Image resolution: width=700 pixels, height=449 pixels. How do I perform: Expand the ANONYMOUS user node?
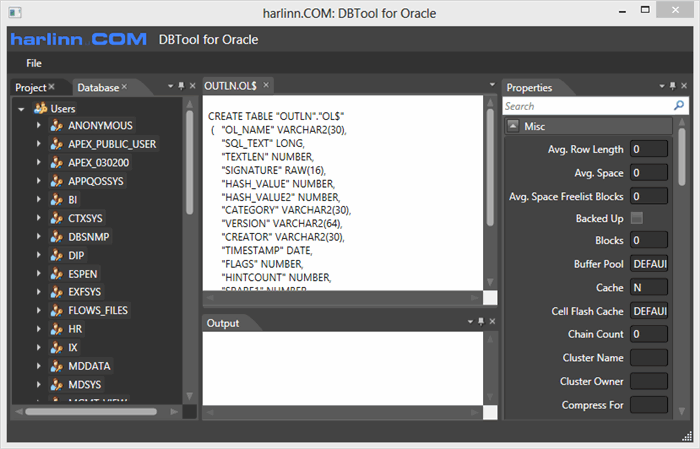coord(39,125)
